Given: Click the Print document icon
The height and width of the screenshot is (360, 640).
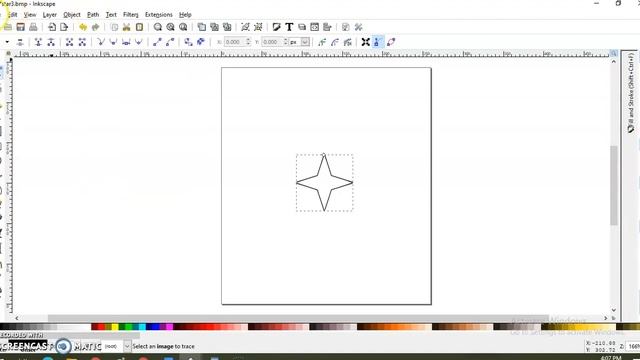Looking at the screenshot, I should (x=33, y=27).
